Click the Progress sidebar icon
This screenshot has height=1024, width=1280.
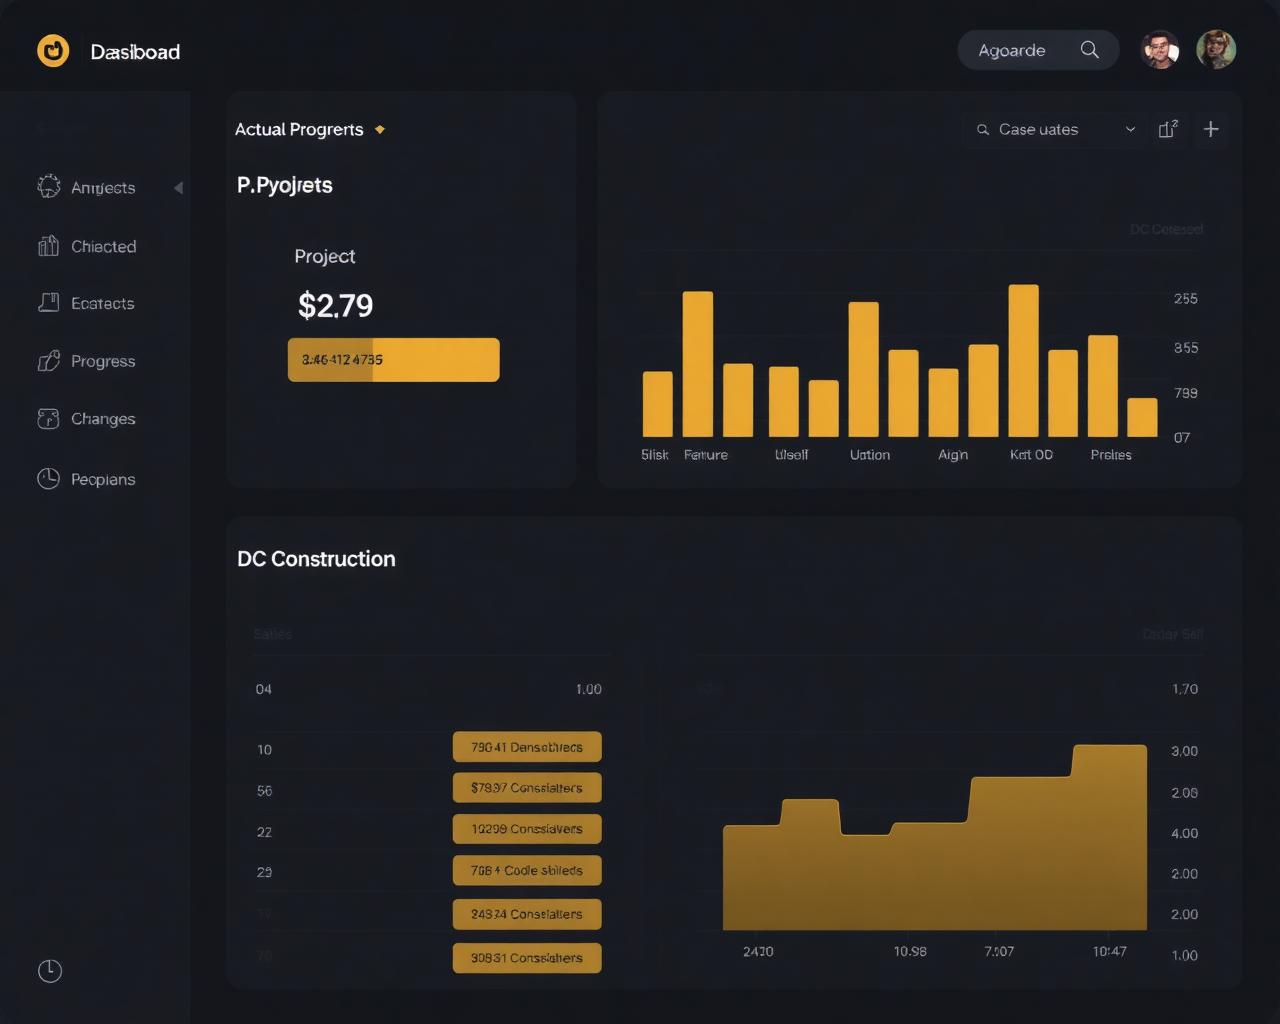coord(48,361)
